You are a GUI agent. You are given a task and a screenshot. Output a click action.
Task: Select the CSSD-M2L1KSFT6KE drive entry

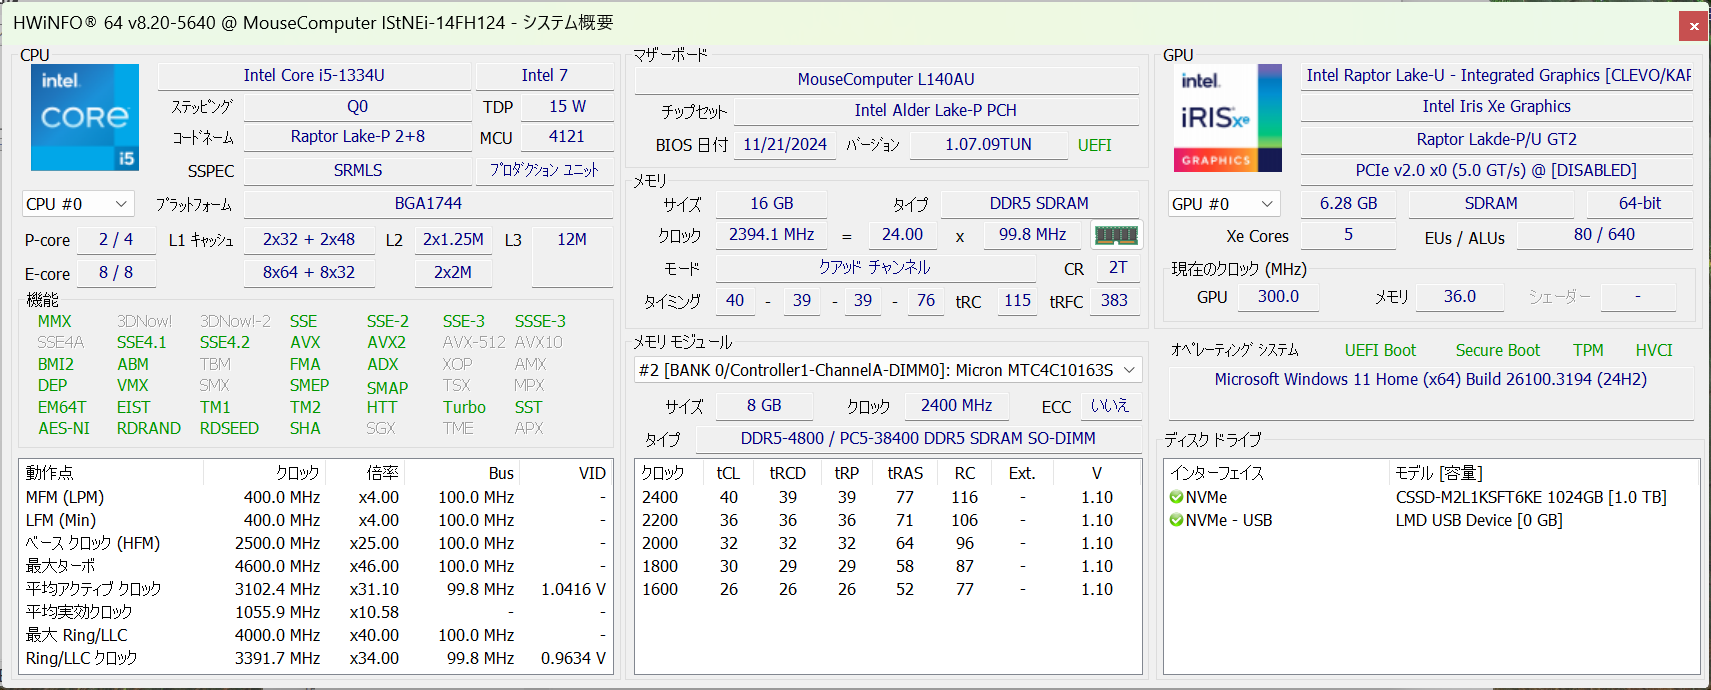1530,497
